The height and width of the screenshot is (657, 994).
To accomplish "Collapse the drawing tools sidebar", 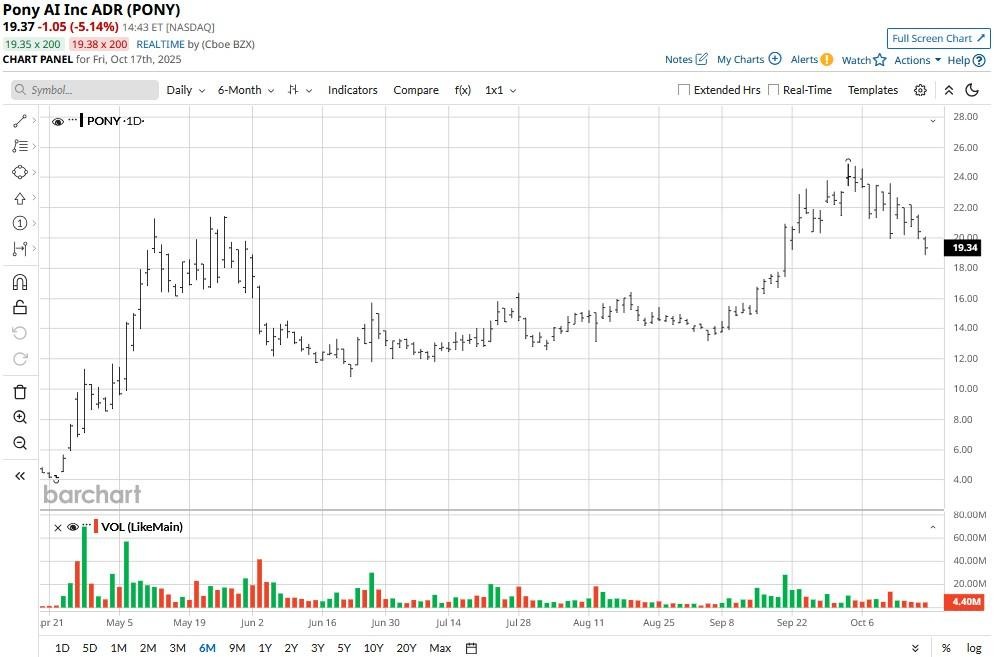I will [x=20, y=476].
